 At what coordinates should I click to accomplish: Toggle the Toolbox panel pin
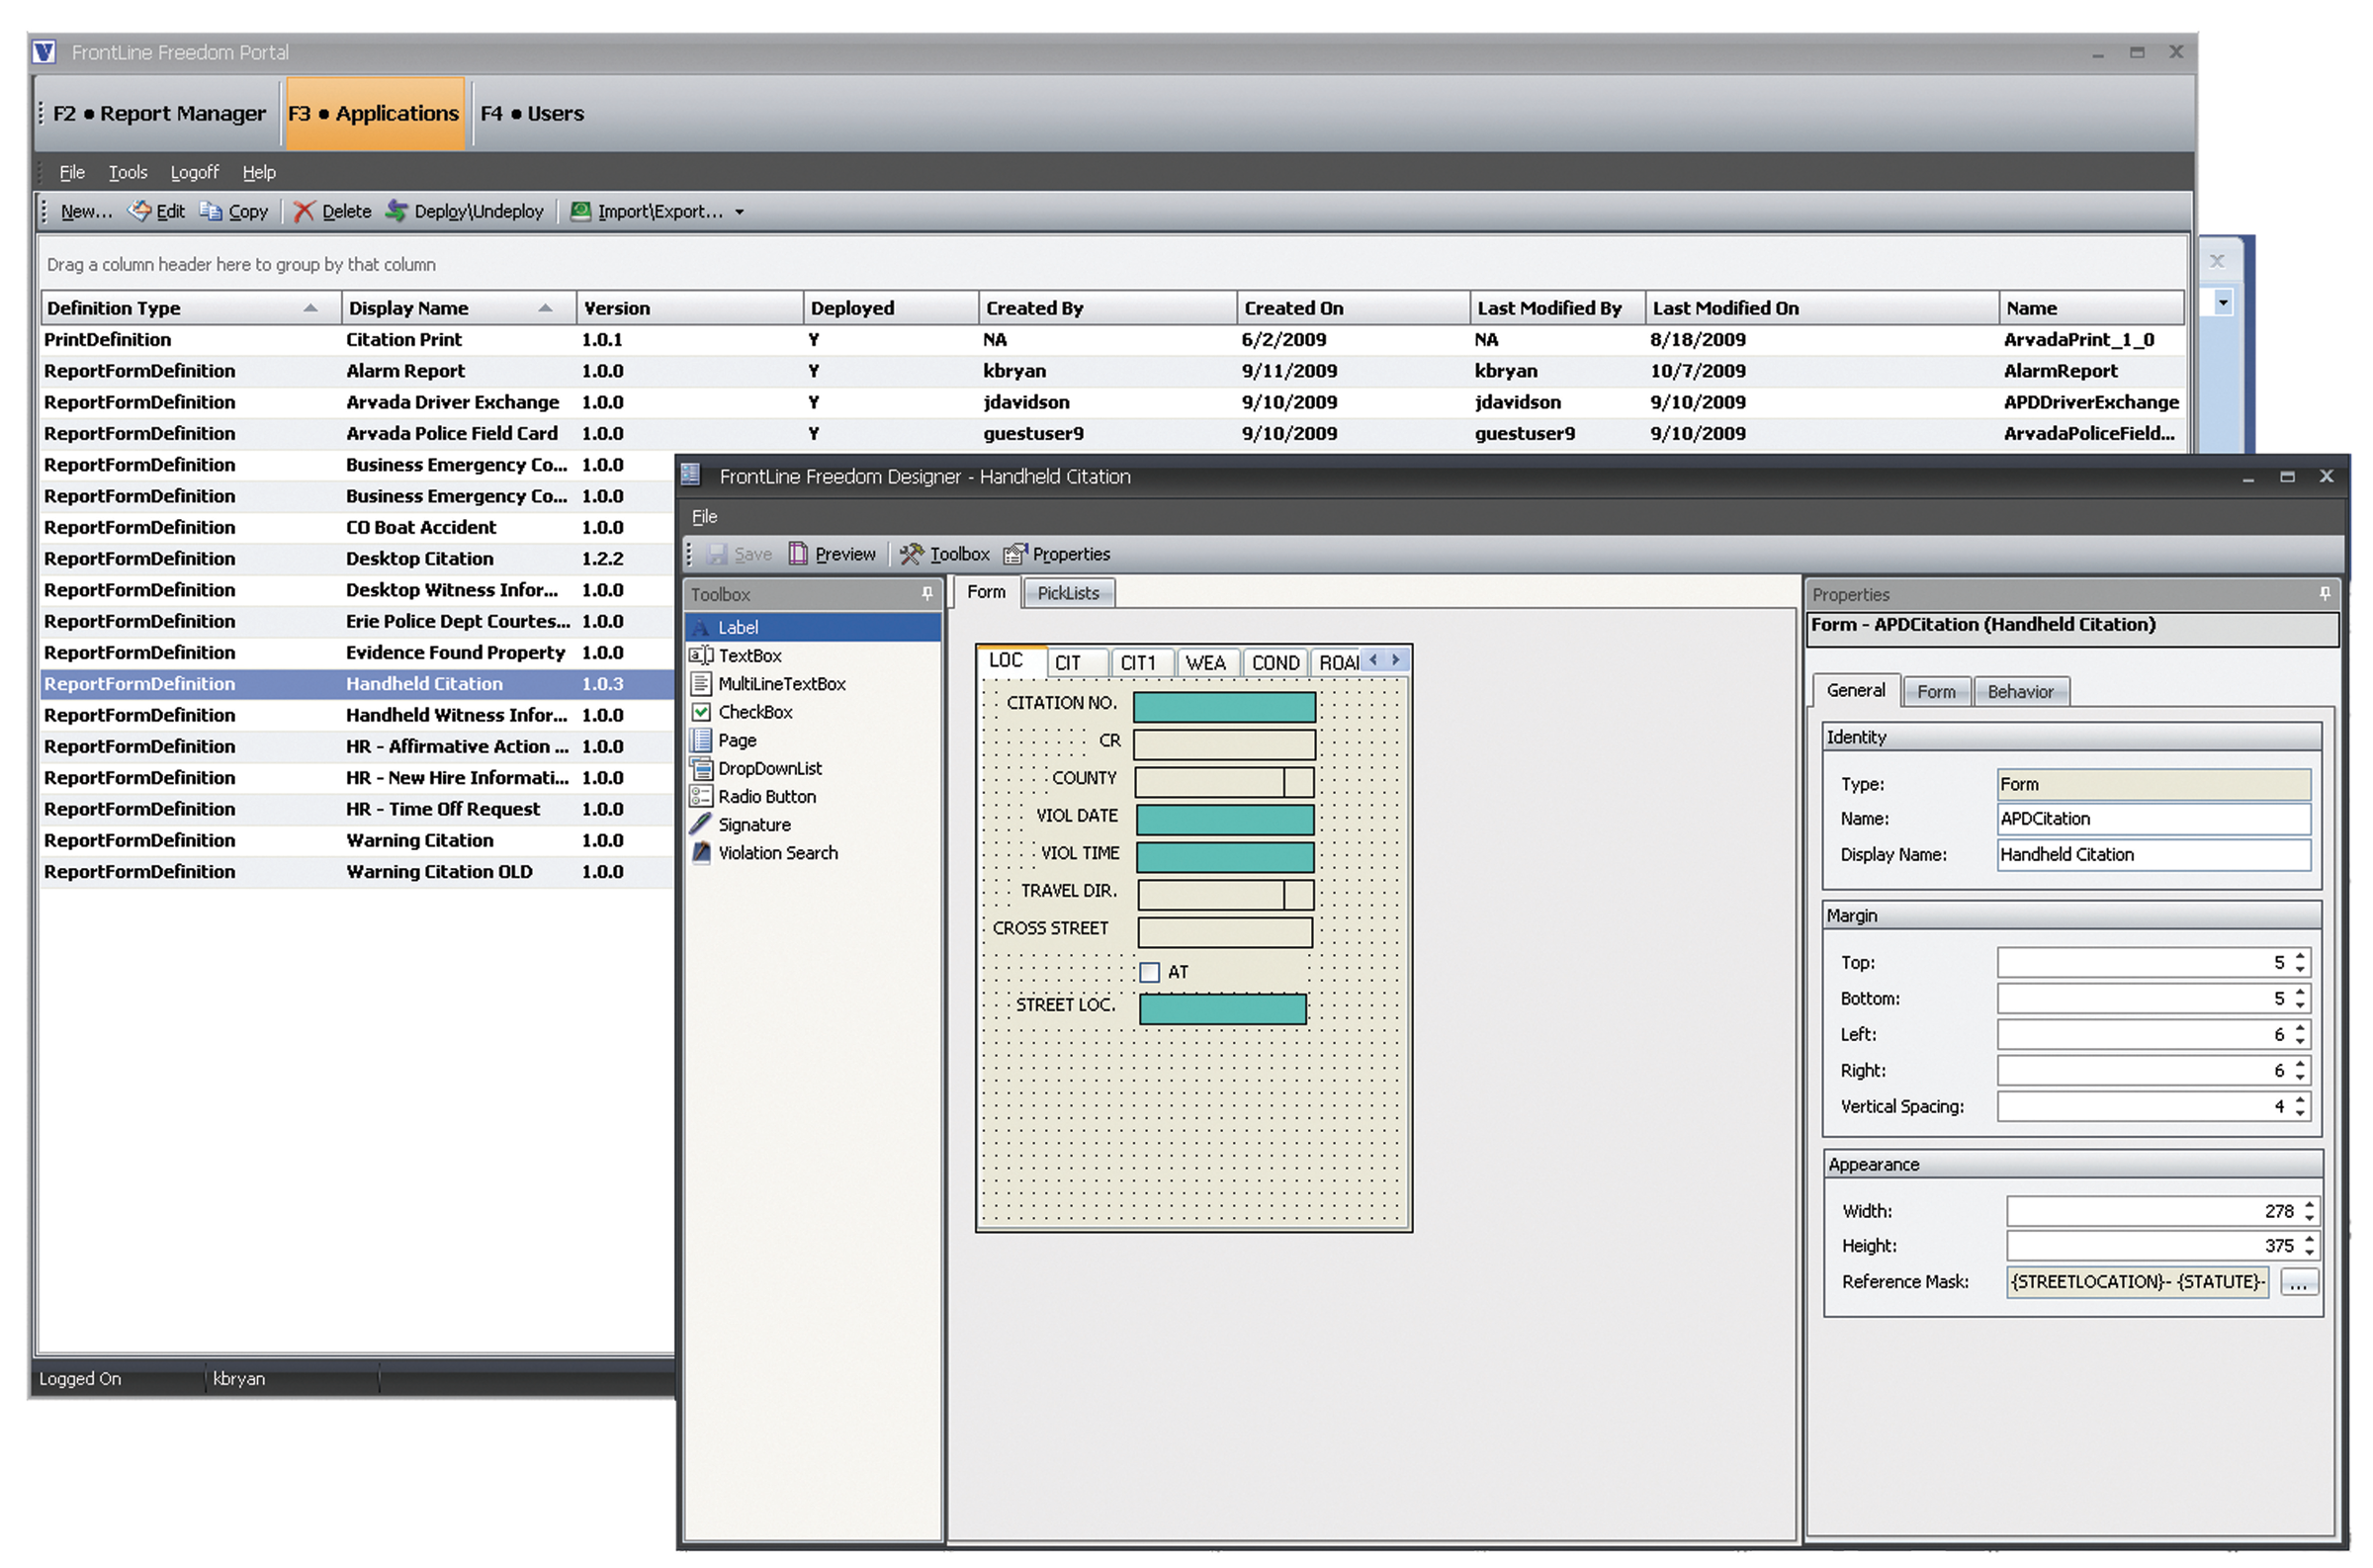[x=926, y=593]
